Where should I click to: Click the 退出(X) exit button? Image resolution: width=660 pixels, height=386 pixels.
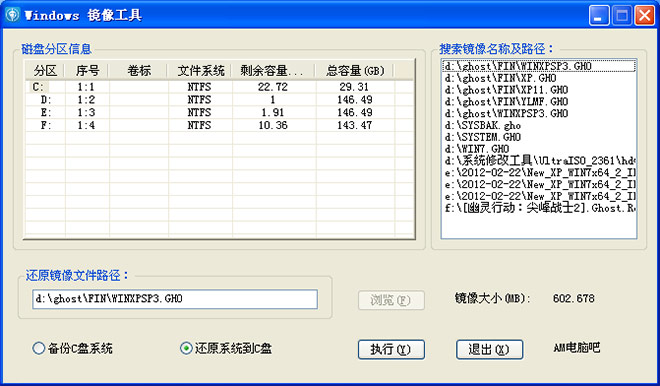[490, 349]
